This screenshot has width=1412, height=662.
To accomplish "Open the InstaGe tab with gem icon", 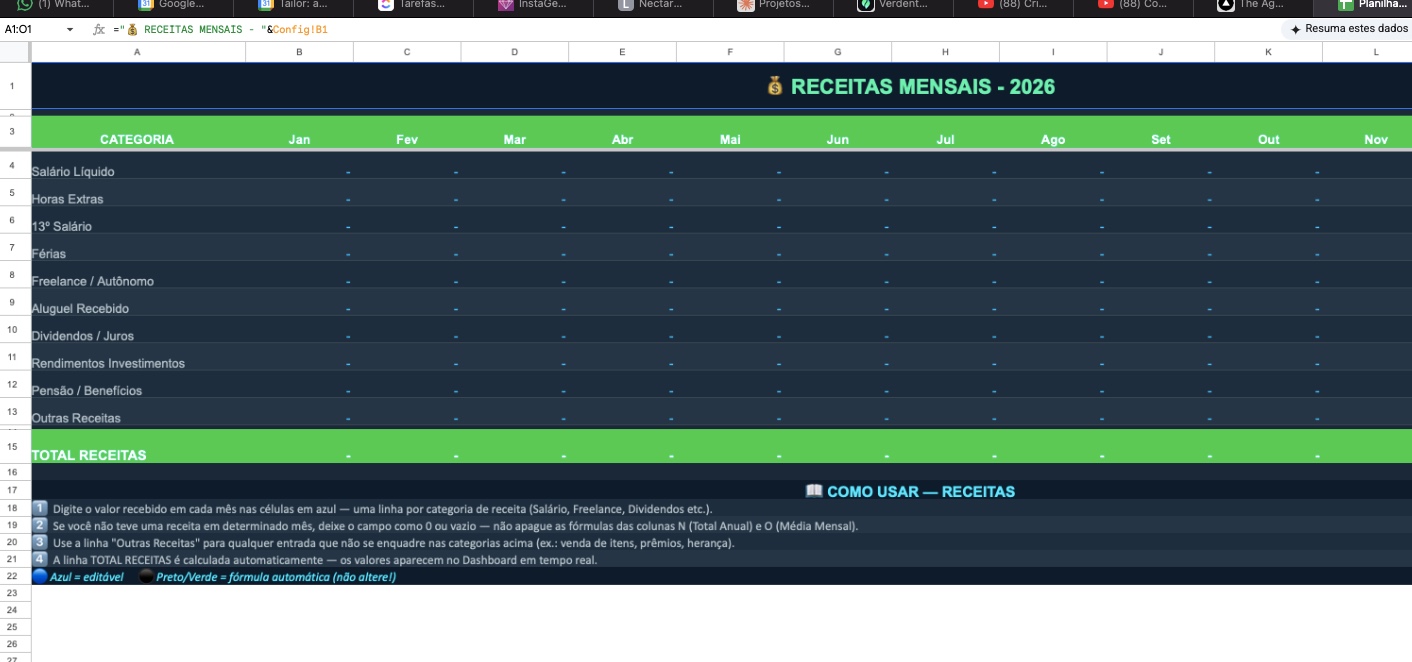I will coord(535,5).
